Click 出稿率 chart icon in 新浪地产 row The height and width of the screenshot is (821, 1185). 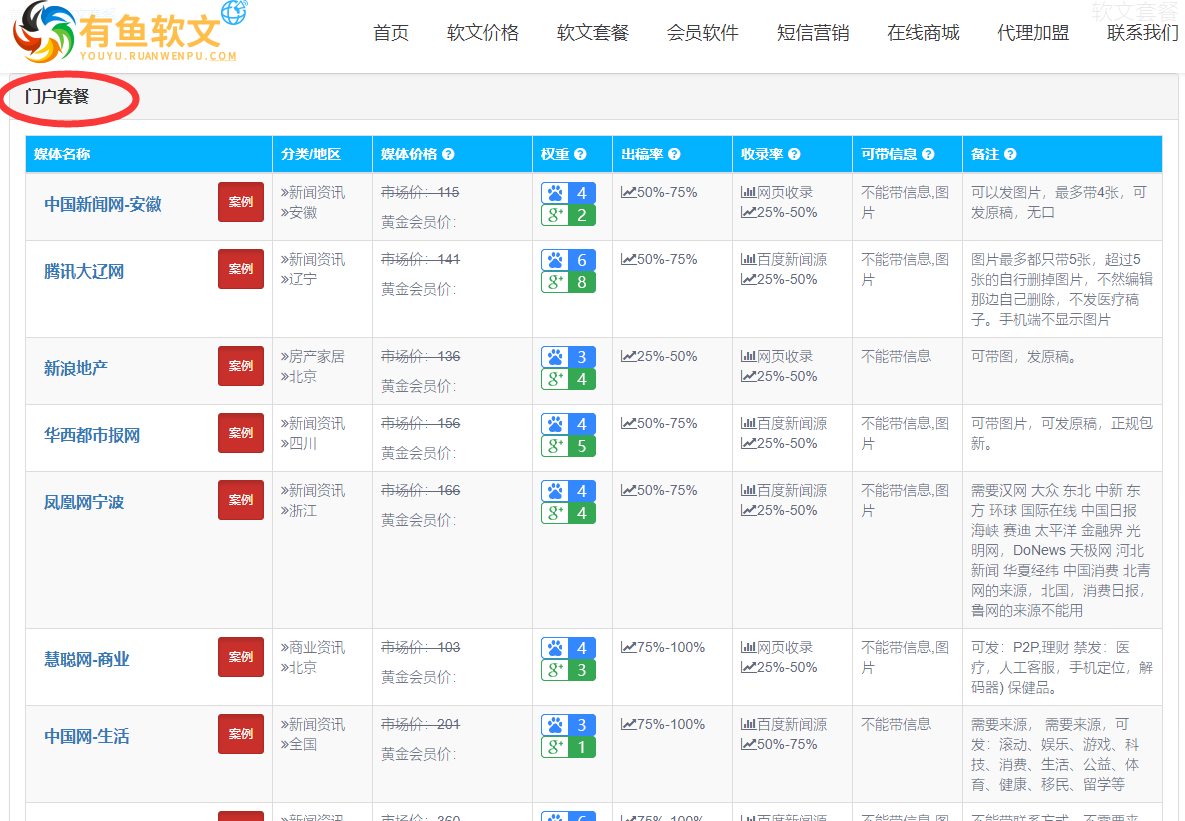(628, 356)
